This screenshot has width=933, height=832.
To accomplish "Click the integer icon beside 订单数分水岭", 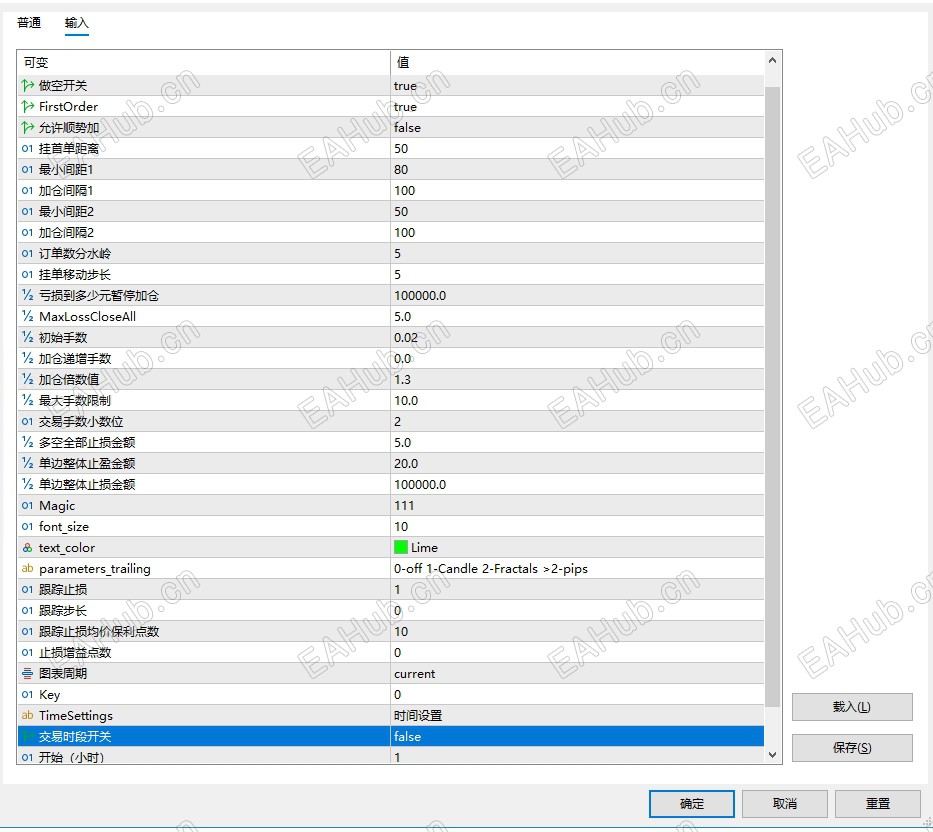I will (27, 254).
